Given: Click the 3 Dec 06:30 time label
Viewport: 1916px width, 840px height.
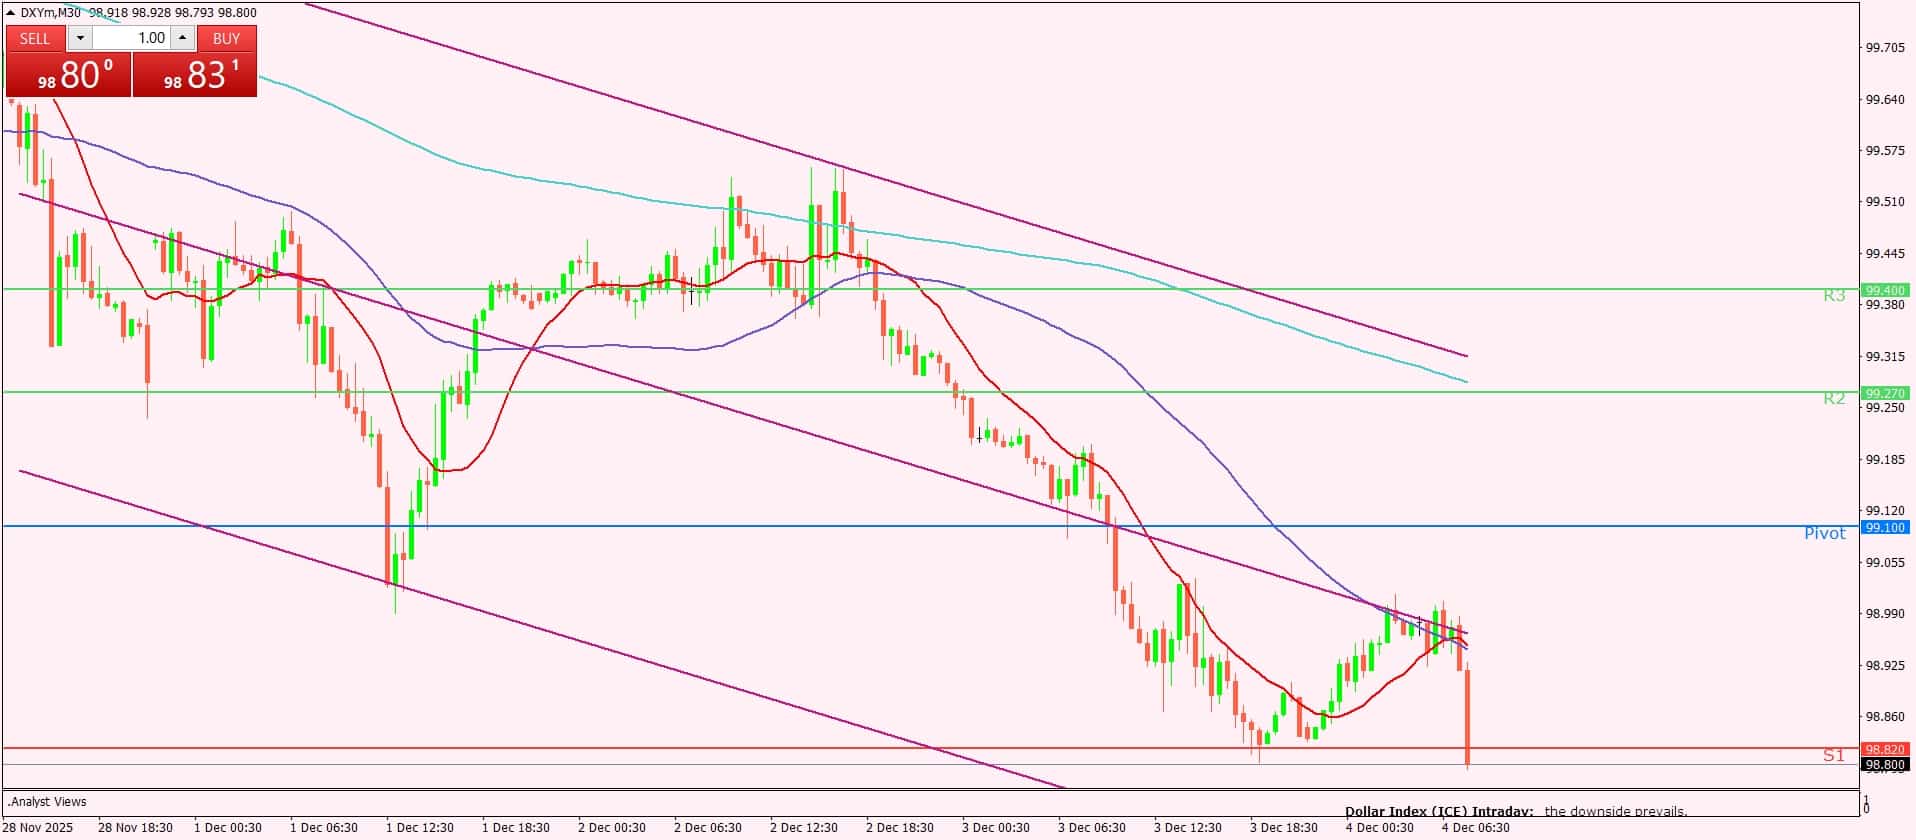Looking at the screenshot, I should tap(1092, 828).
